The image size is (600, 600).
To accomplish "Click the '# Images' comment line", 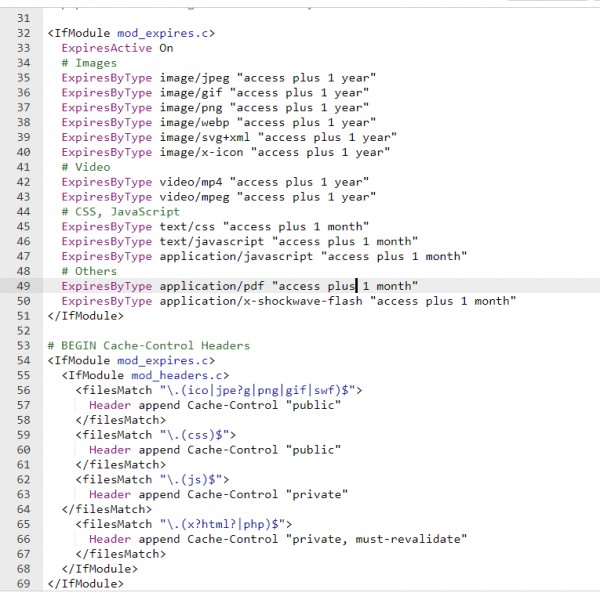I will 89,63.
